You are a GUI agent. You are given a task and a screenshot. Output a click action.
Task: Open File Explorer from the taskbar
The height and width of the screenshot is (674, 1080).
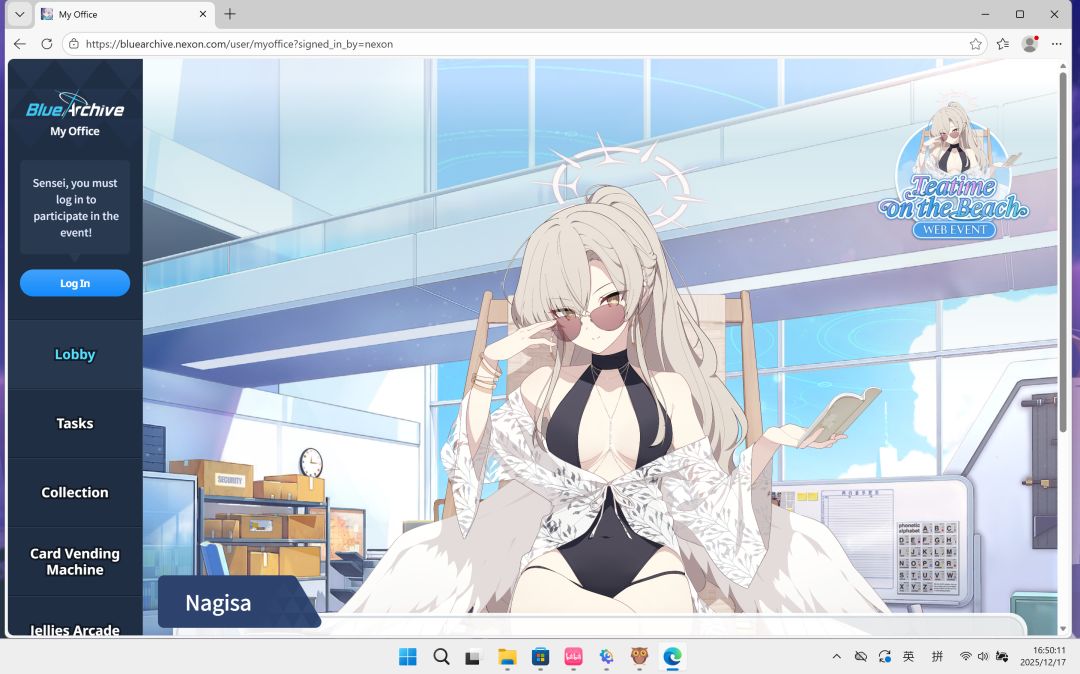click(507, 657)
